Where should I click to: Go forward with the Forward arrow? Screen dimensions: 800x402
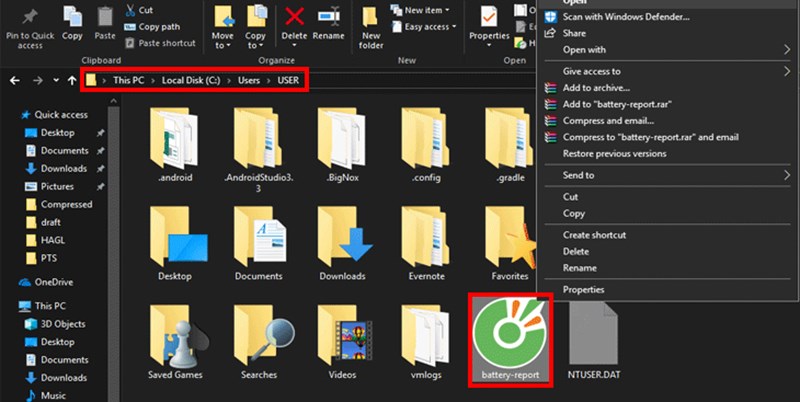pyautogui.click(x=38, y=80)
